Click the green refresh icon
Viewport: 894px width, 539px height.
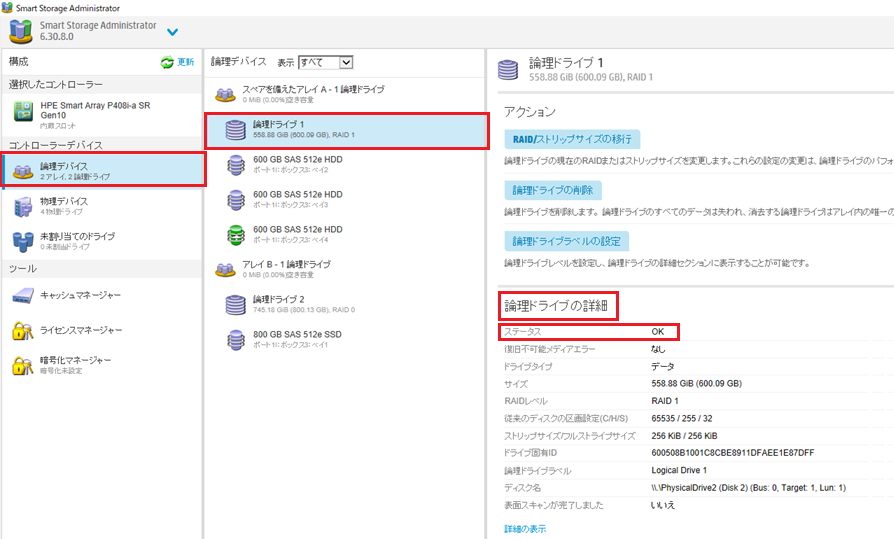click(x=167, y=62)
